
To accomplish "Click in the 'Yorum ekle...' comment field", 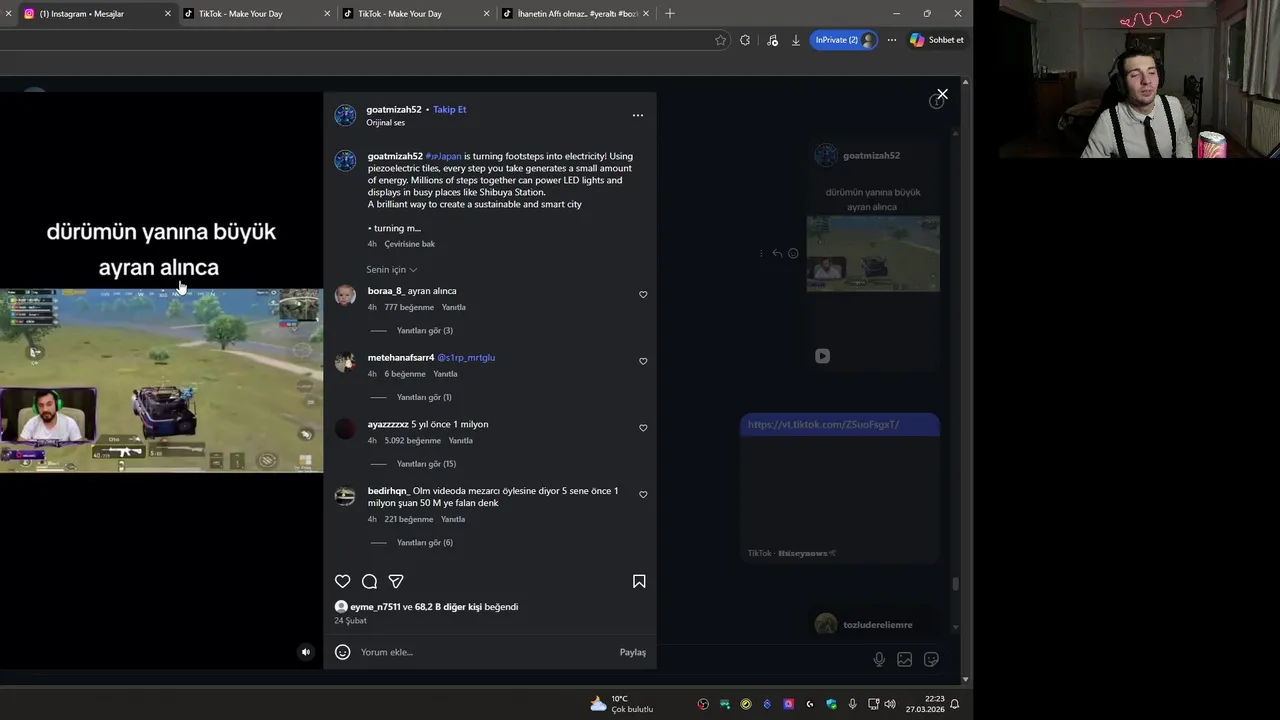I will (485, 652).
